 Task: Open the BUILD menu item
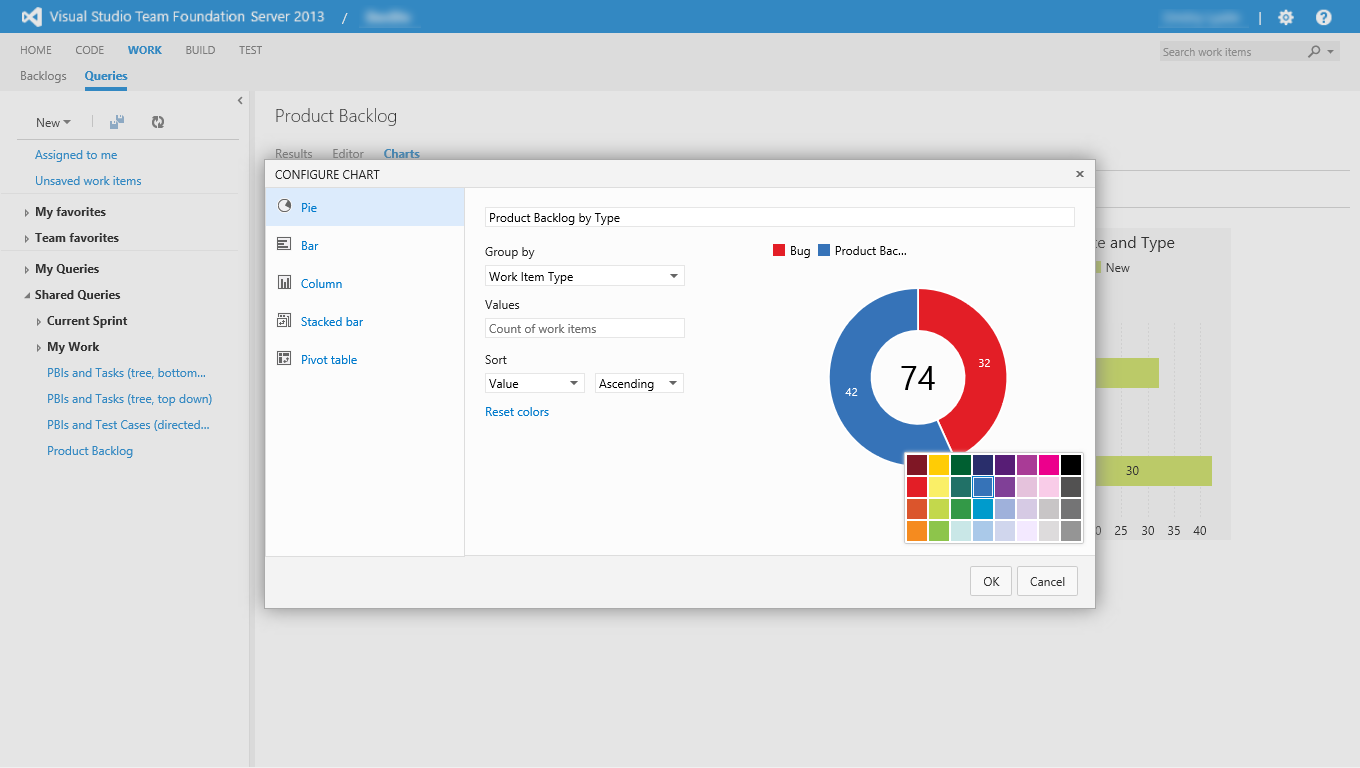(x=200, y=50)
